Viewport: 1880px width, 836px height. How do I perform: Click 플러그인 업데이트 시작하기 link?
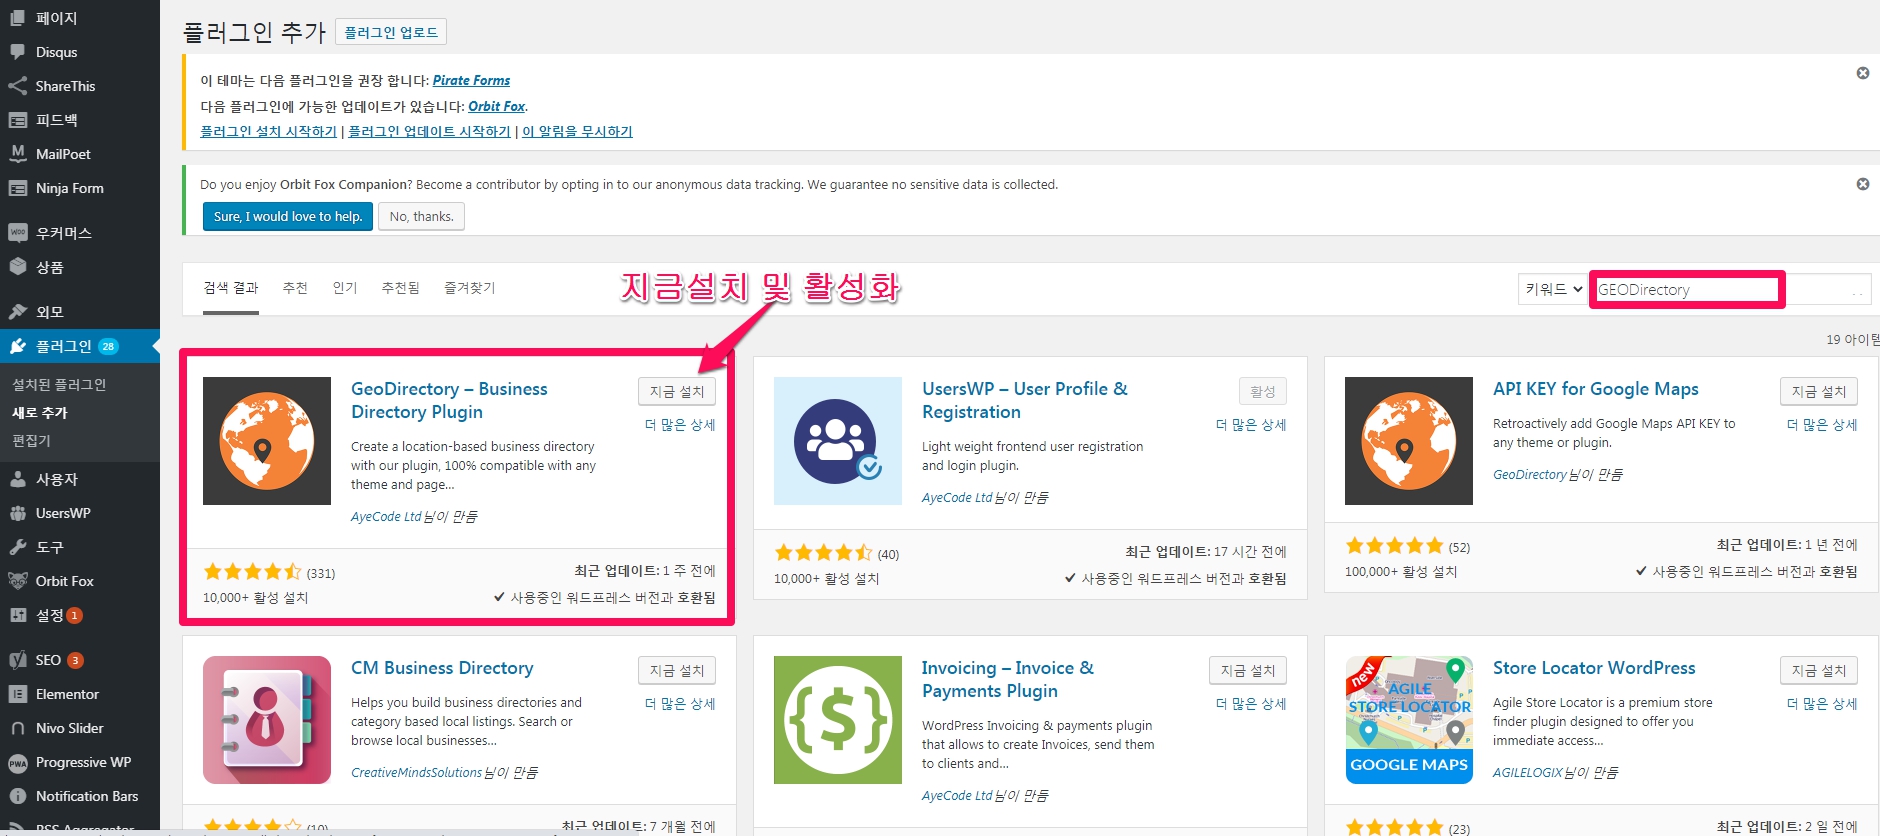(429, 132)
